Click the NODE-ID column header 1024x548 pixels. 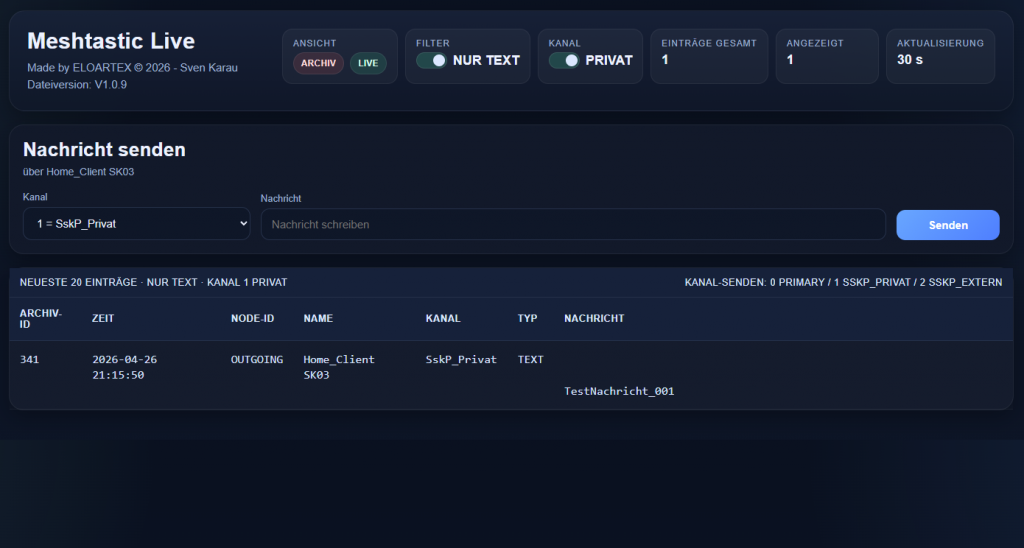tap(253, 318)
